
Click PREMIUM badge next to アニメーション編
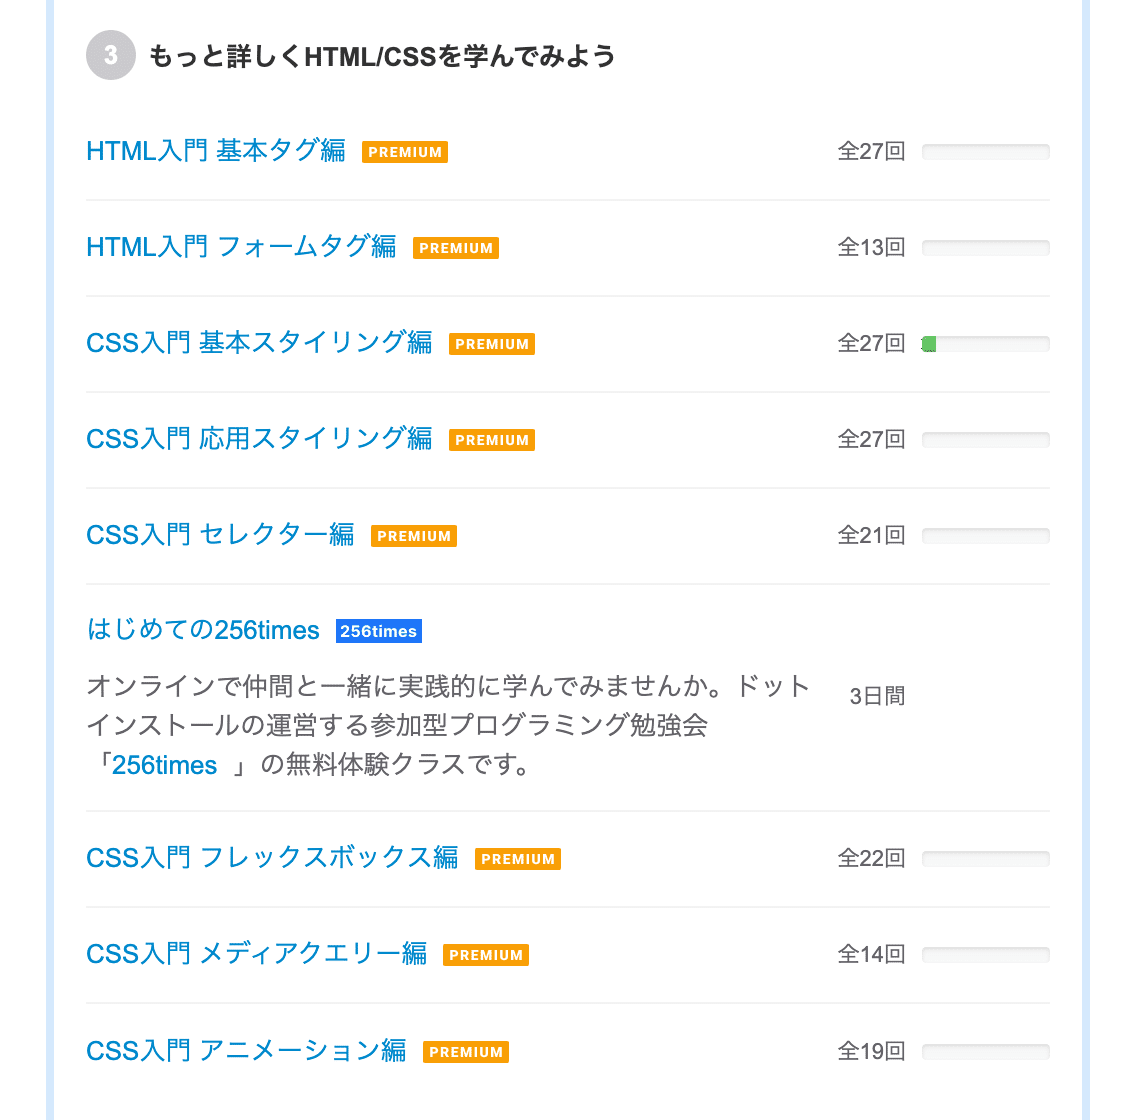466,1052
